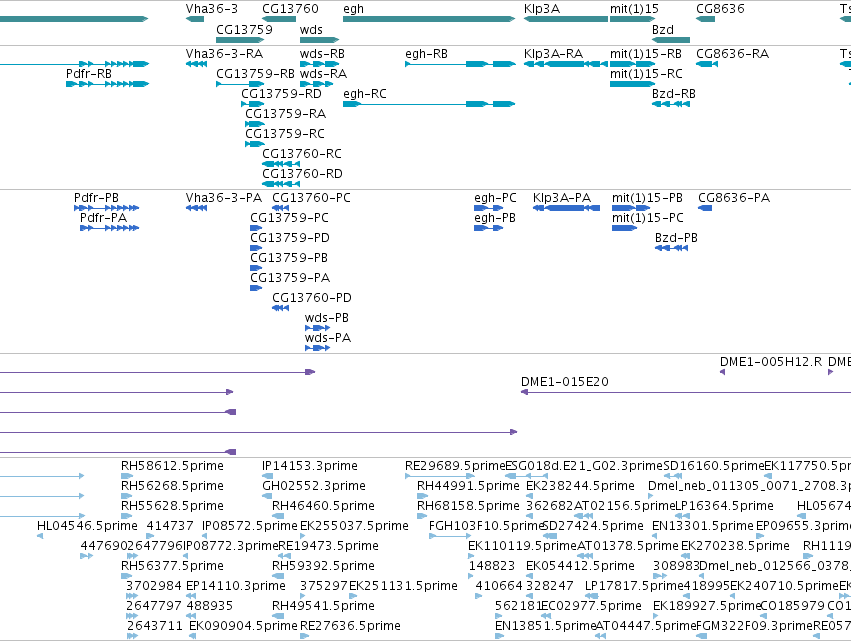
Task: Click the CG13759-RD transcript label
Action: coord(281,94)
